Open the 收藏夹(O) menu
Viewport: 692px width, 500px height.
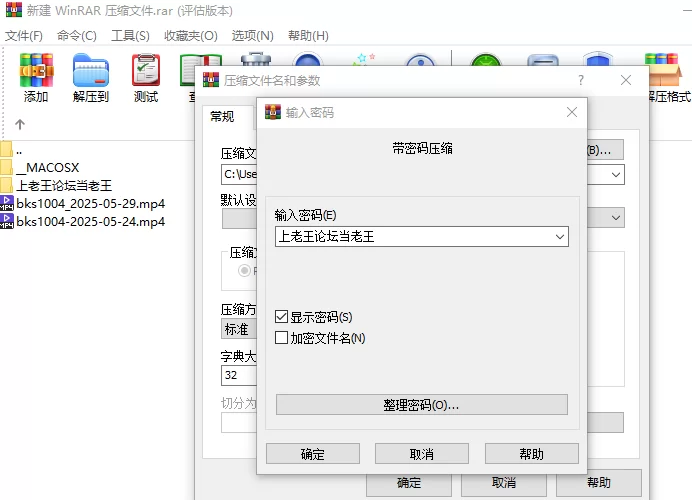(191, 36)
